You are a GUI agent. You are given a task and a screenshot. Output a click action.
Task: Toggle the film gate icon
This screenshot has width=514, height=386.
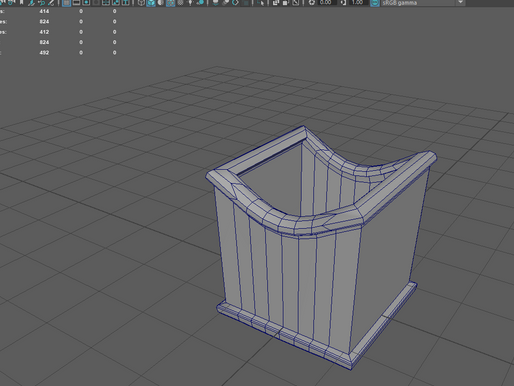[x=76, y=2]
